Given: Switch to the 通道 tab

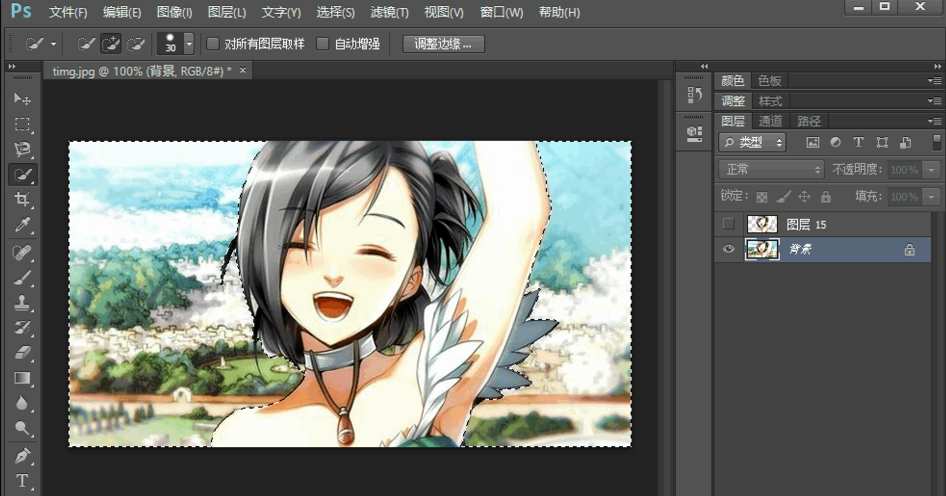Looking at the screenshot, I should tap(770, 121).
